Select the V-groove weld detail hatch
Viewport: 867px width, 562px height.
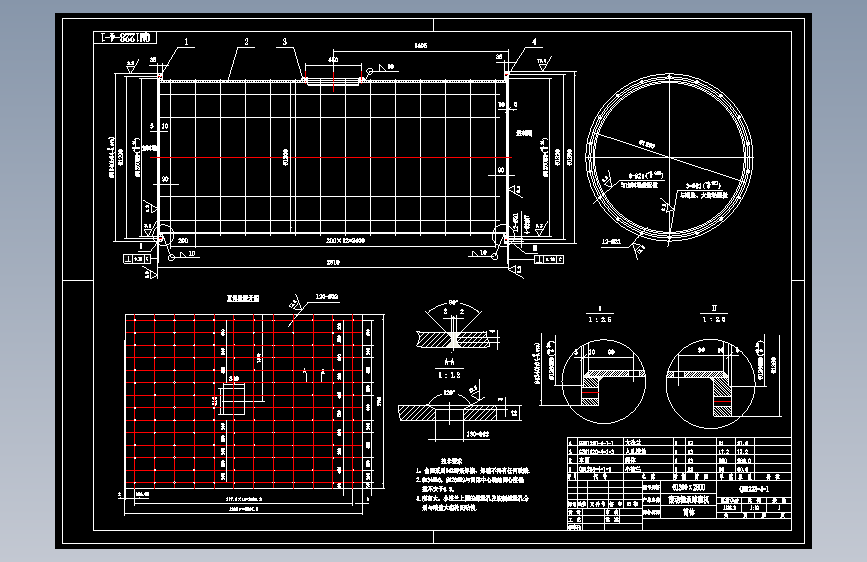[x=453, y=339]
